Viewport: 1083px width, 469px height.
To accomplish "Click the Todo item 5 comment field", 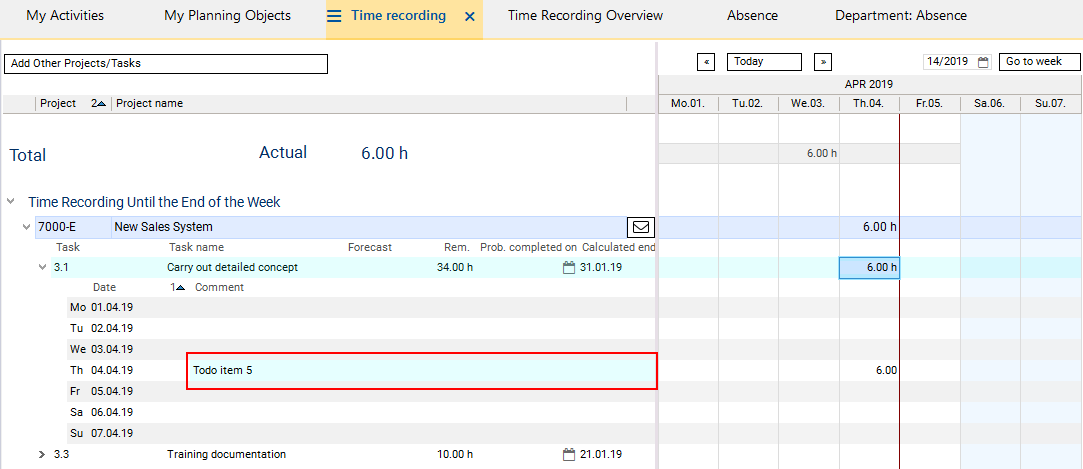I will pos(421,370).
